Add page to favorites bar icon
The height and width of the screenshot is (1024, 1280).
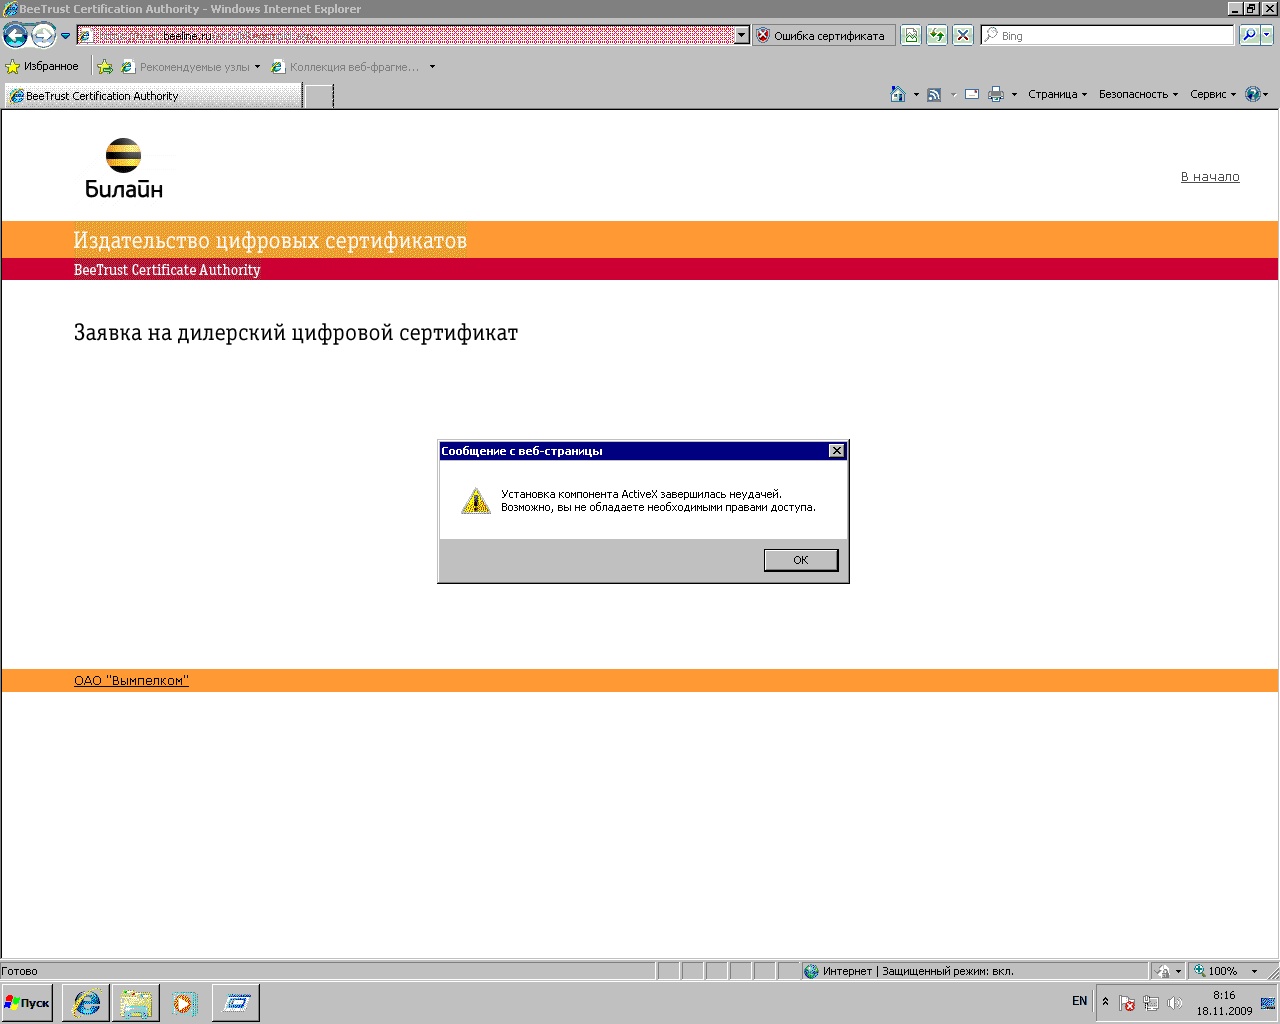coord(105,67)
